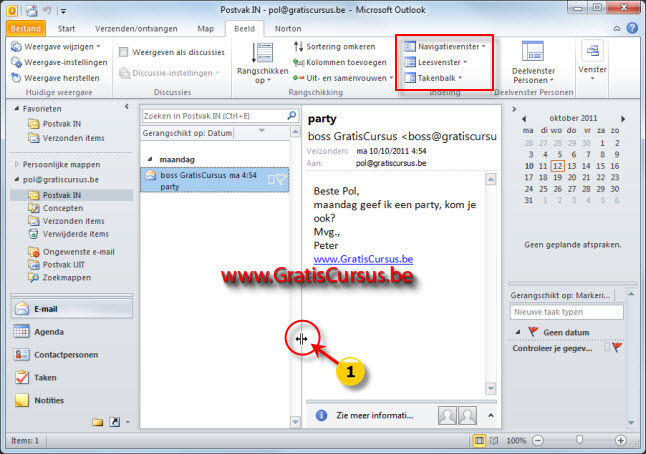646x454 pixels.
Task: Open Navigatievenster layout dropdown
Action: click(445, 47)
